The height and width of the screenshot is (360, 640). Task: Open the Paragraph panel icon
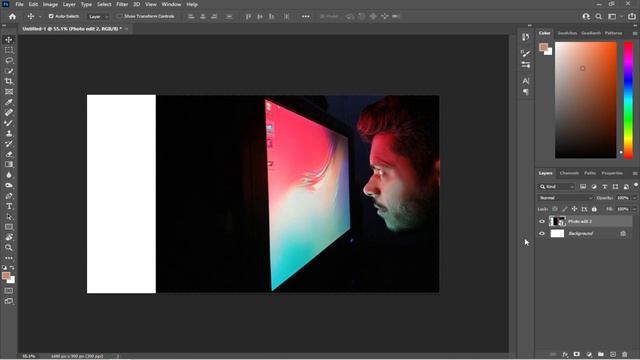(525, 92)
